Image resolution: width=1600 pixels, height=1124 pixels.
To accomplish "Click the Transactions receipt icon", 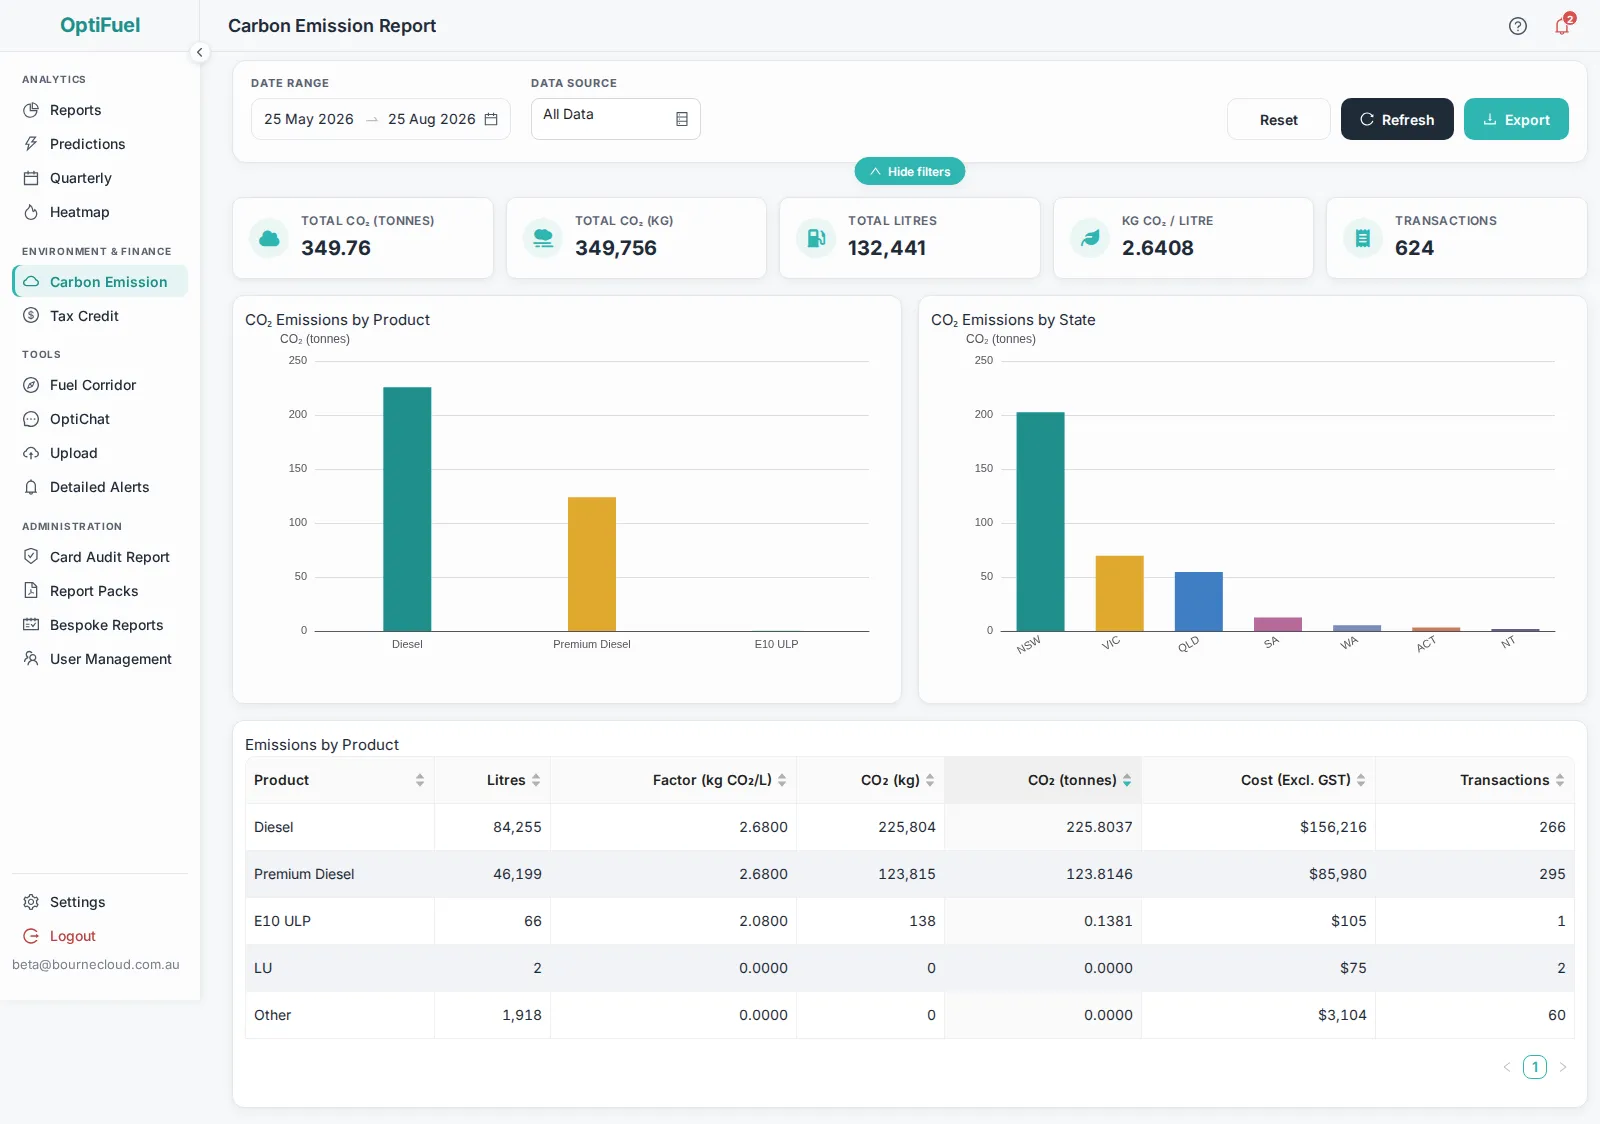I will [1363, 238].
